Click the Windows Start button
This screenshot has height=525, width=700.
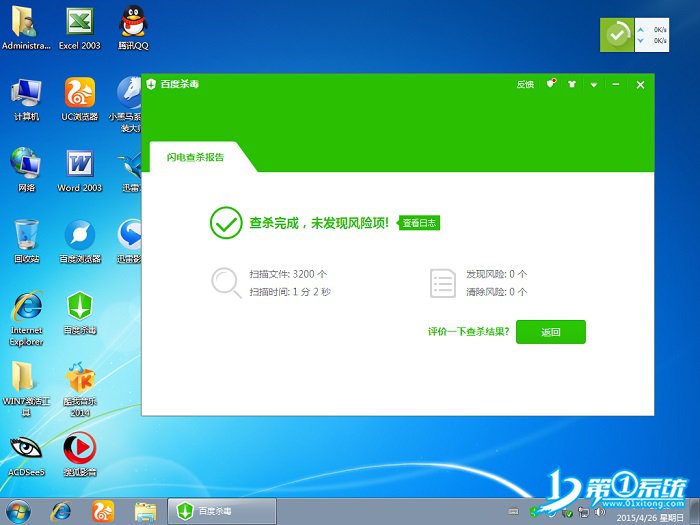click(x=20, y=510)
